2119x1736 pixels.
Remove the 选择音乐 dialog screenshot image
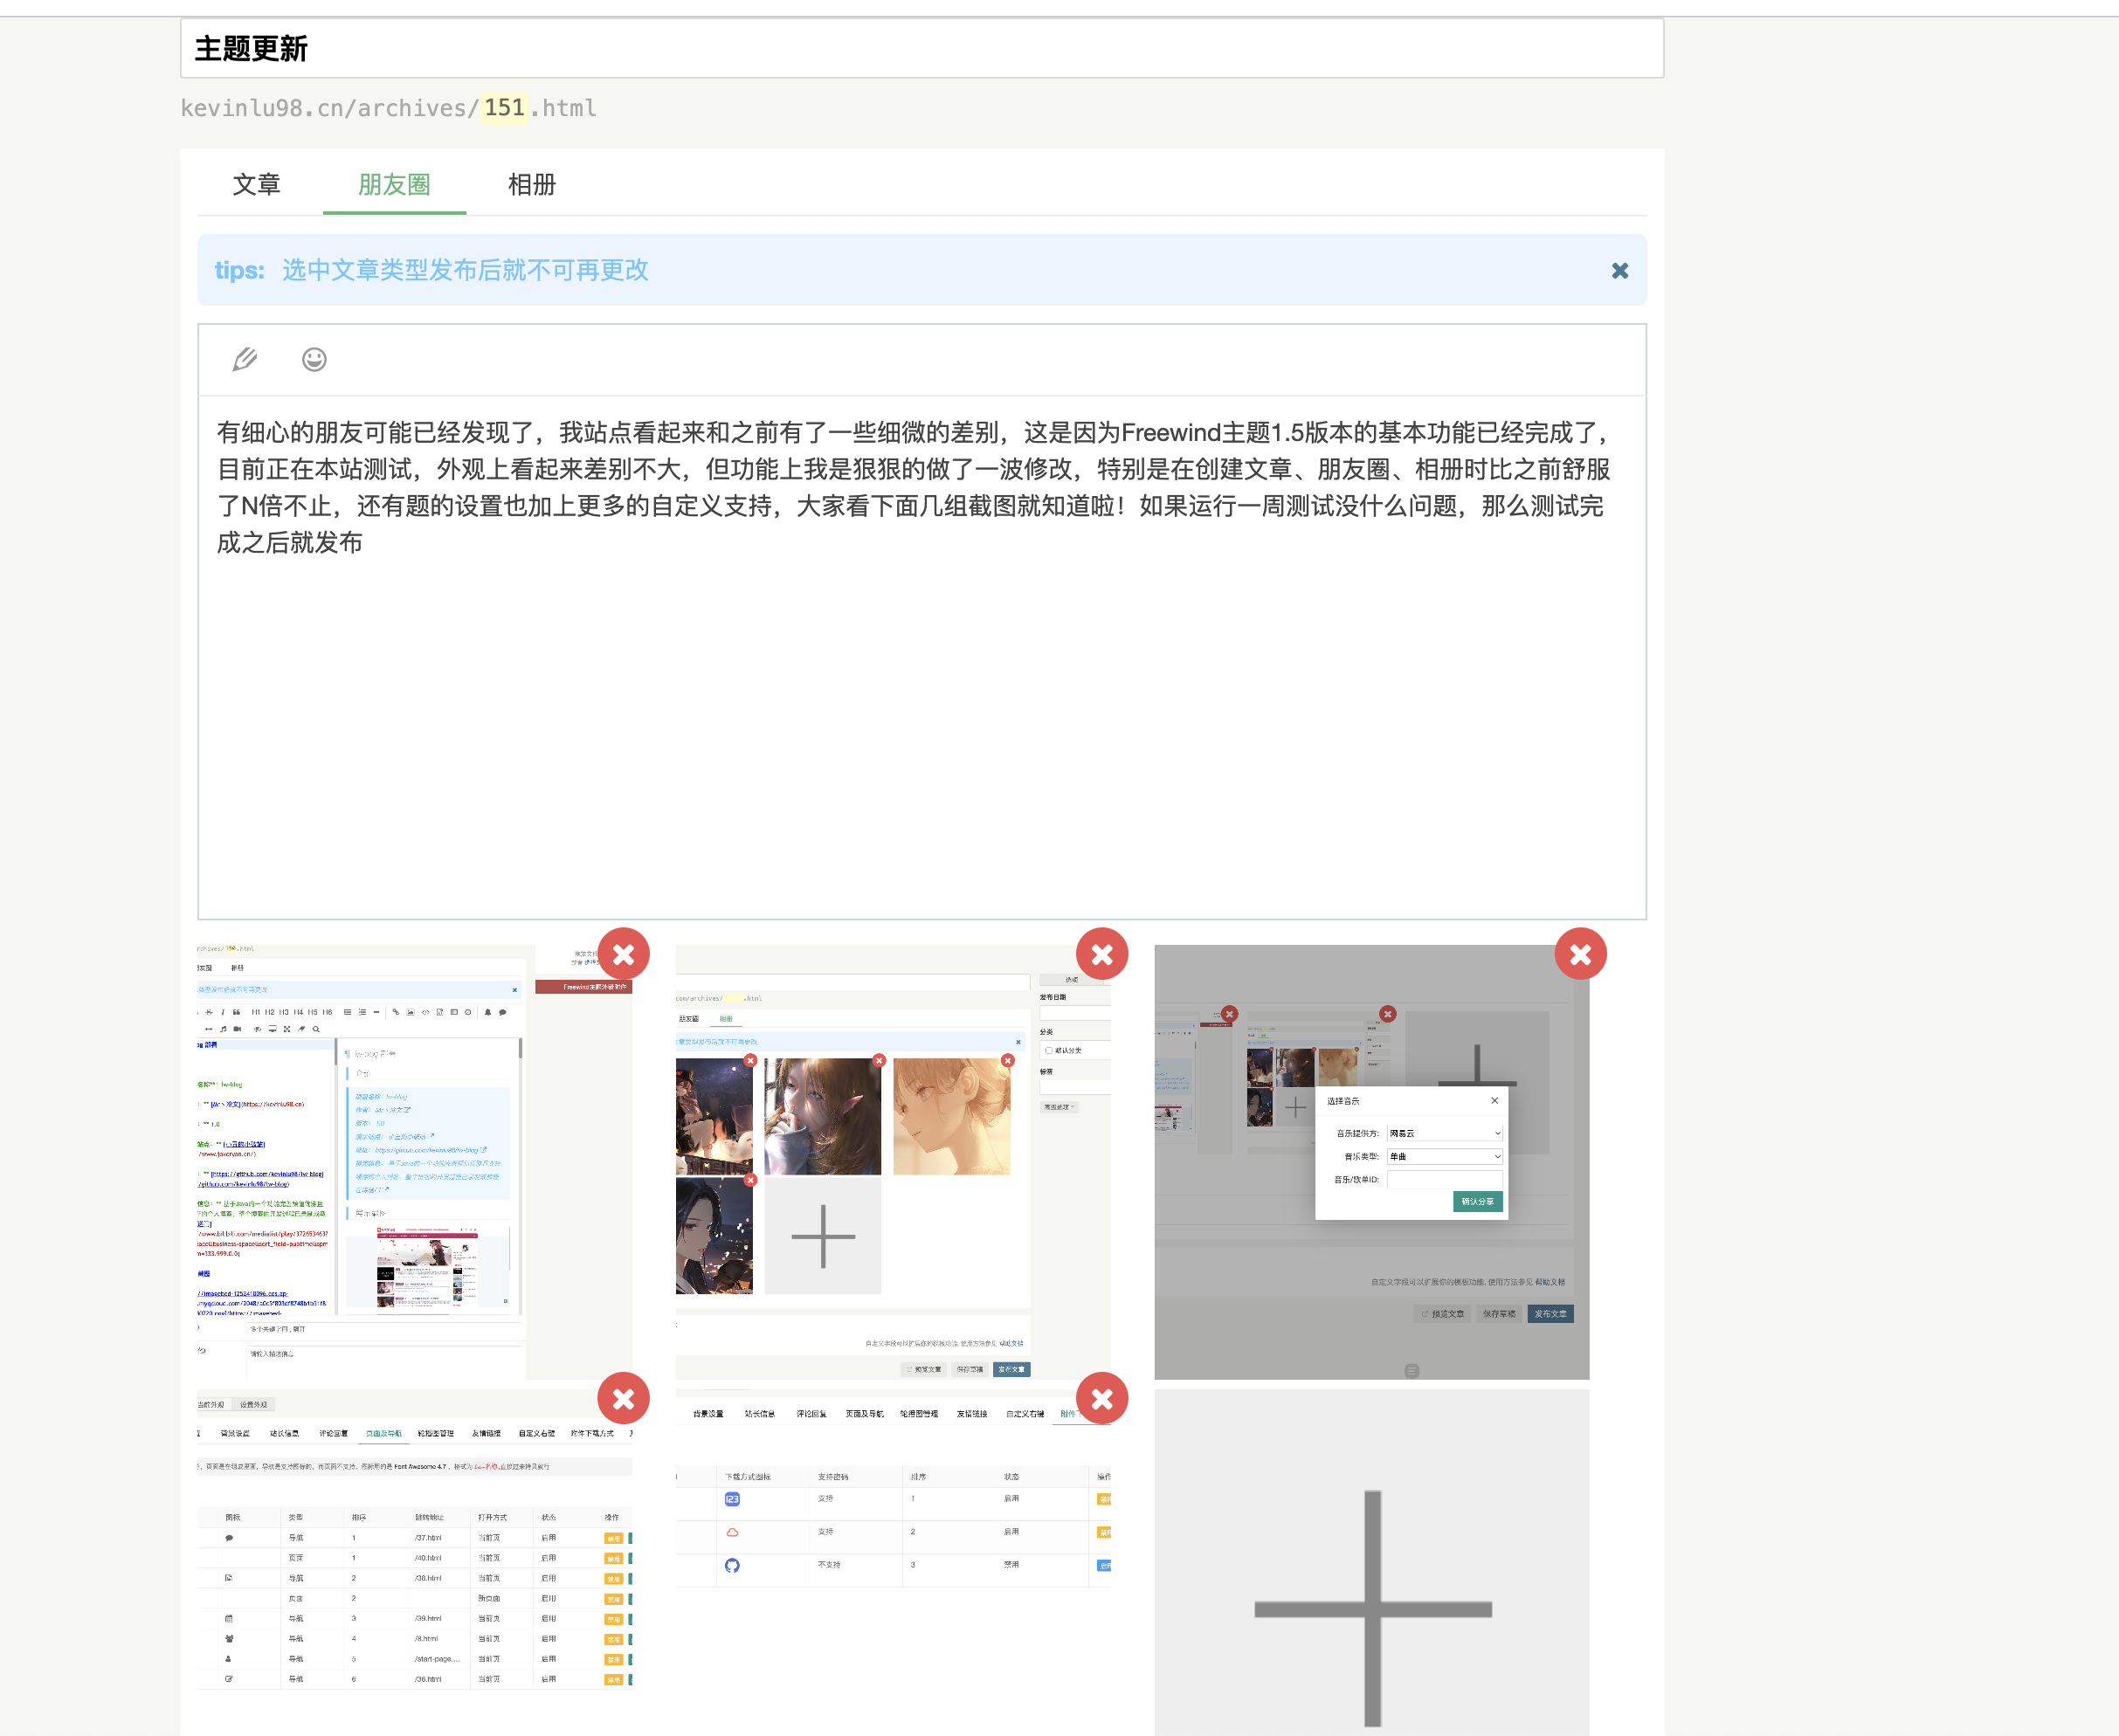(x=1580, y=954)
